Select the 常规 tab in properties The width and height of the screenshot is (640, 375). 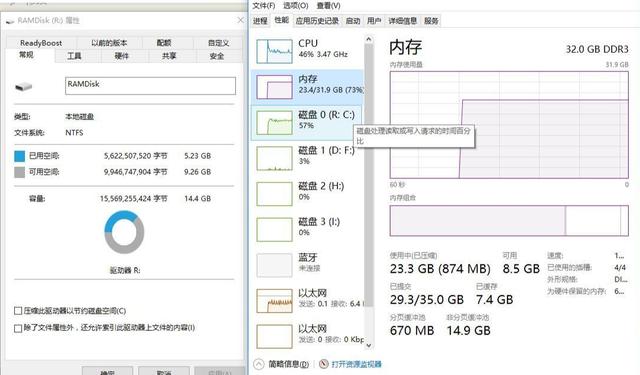click(27, 55)
